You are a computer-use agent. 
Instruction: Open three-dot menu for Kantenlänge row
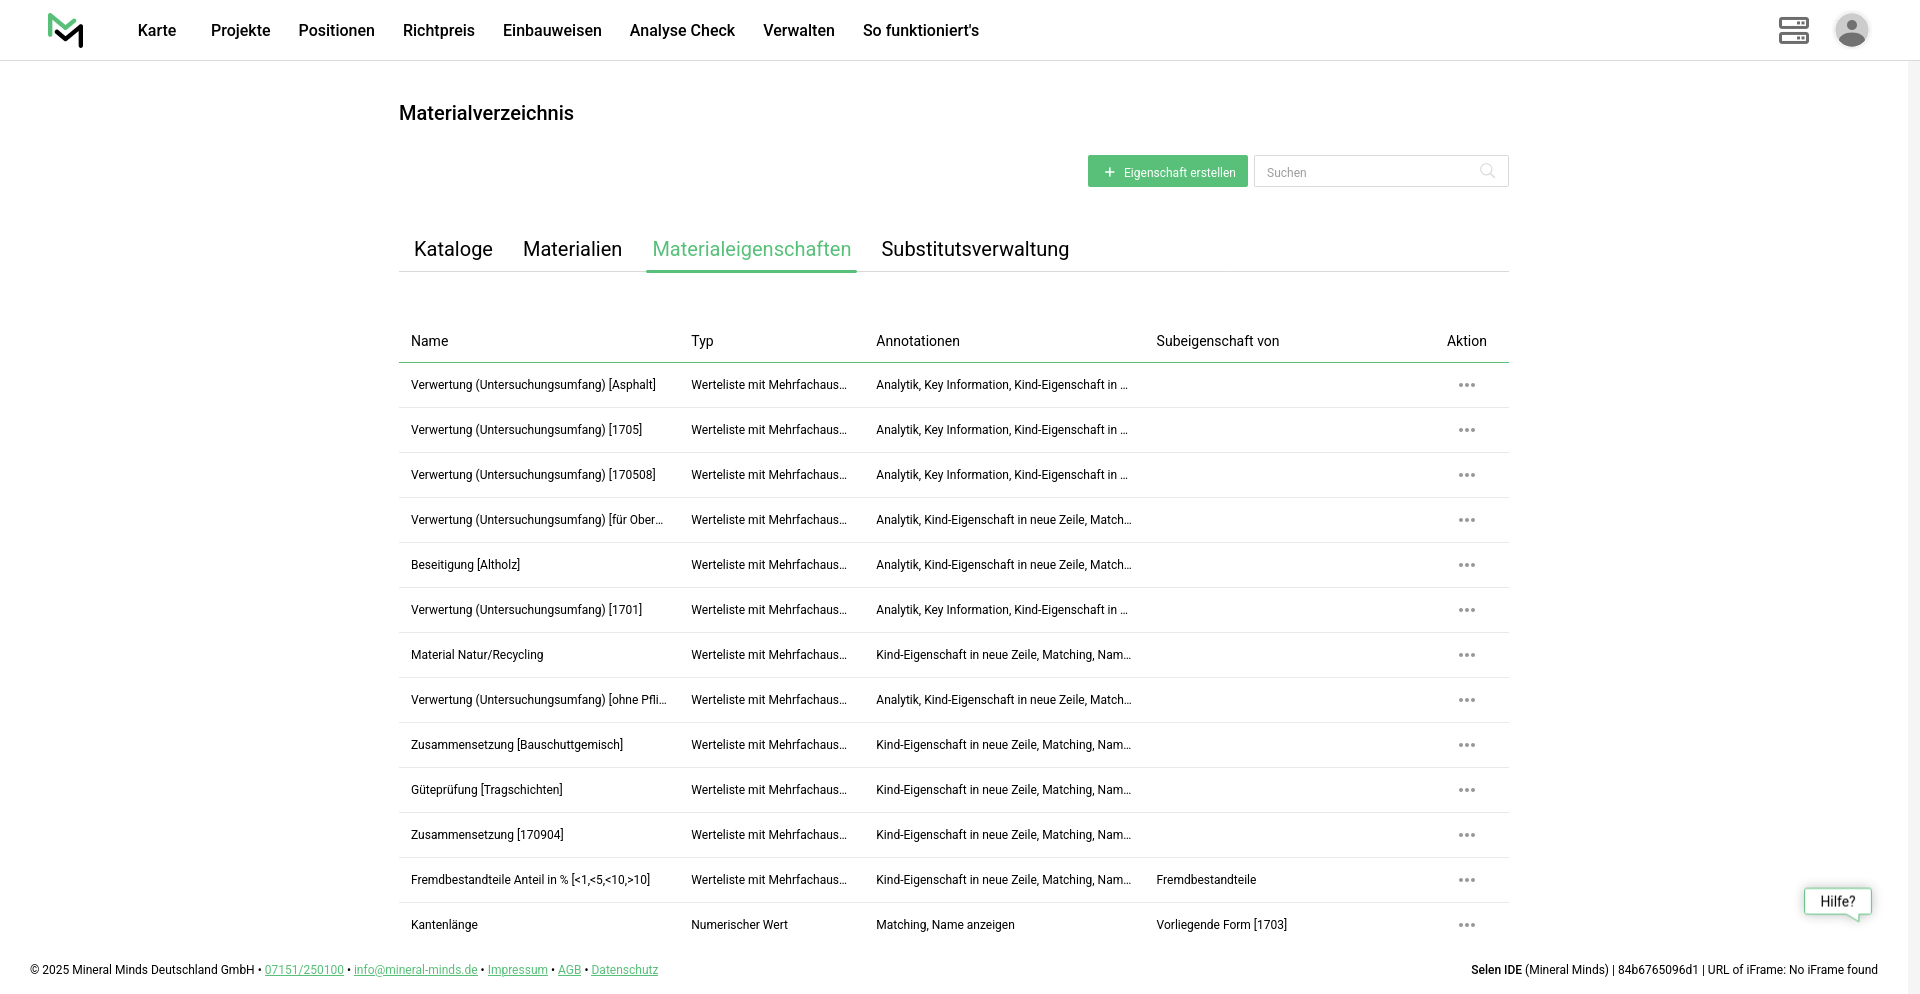point(1466,925)
